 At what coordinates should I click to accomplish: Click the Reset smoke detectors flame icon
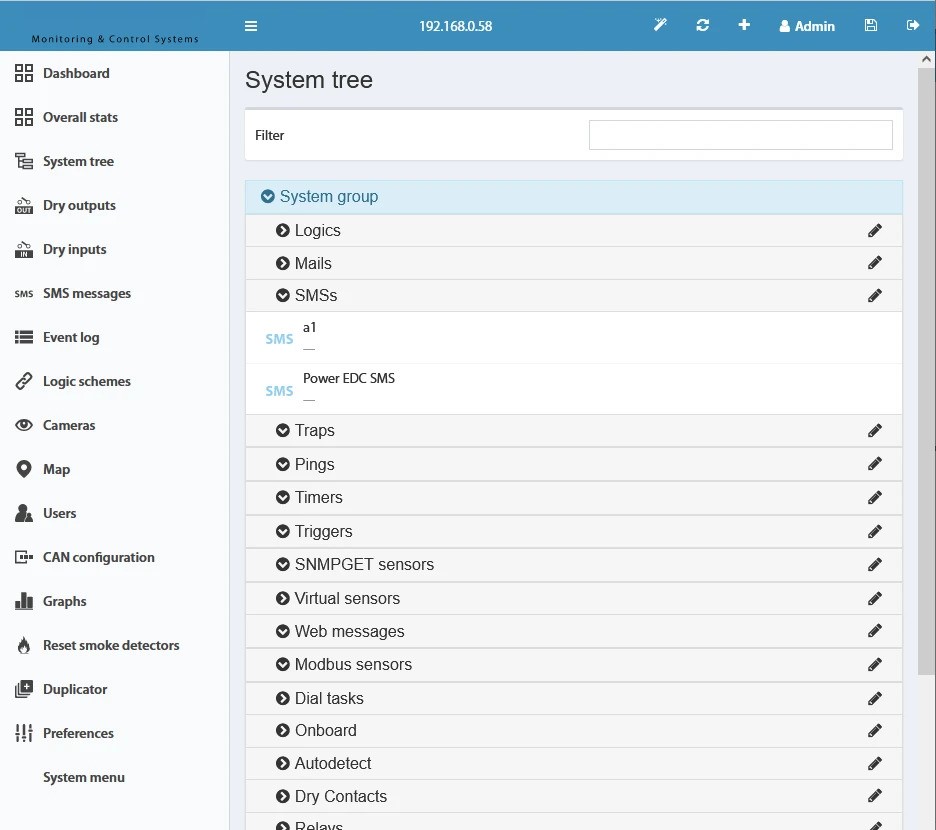point(24,645)
